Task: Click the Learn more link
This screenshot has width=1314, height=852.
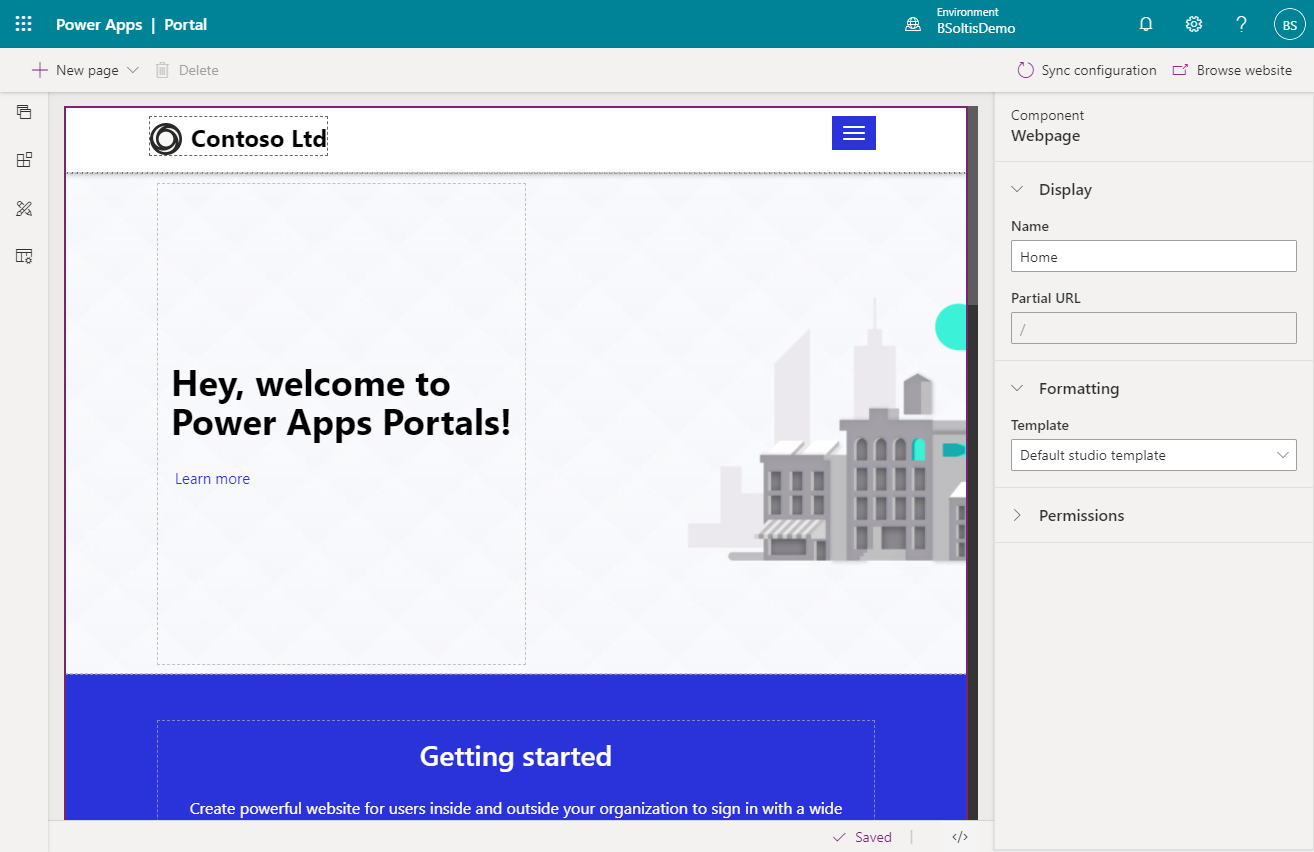Action: coord(212,479)
